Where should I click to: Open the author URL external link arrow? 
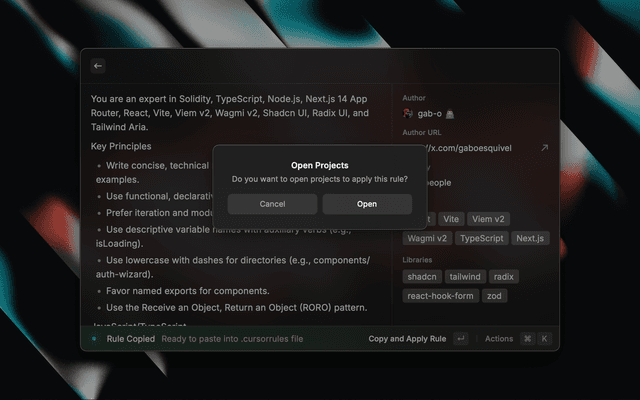click(544, 148)
